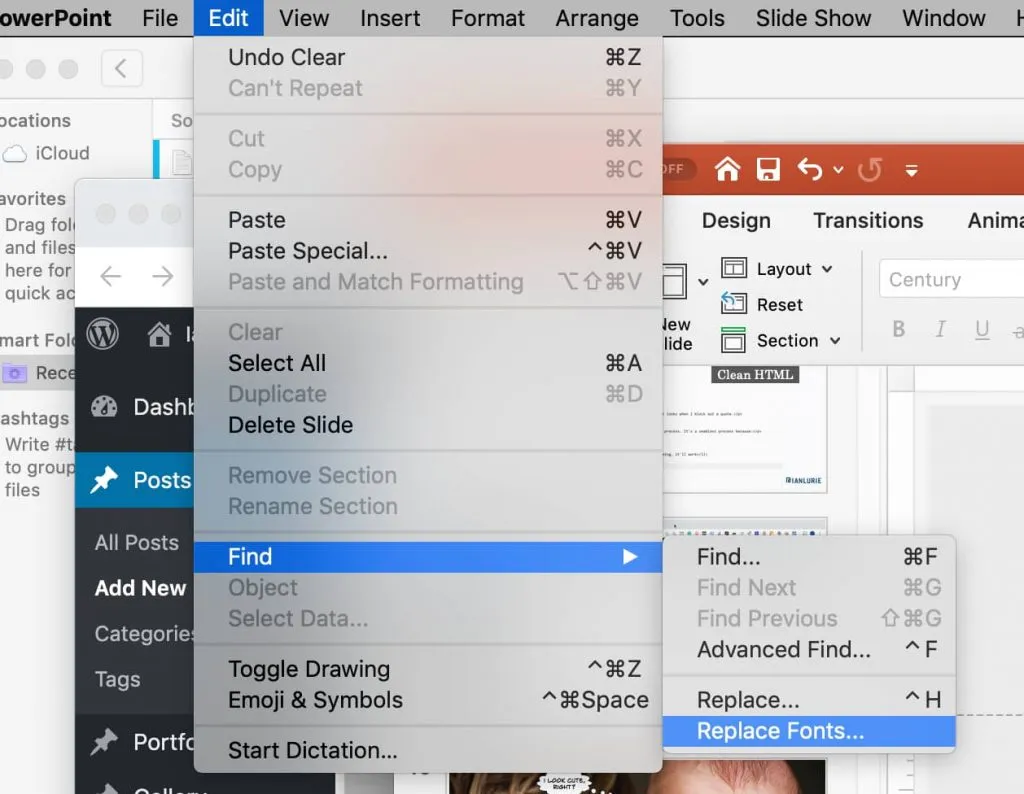Open the Window menu in menu bar

[944, 18]
